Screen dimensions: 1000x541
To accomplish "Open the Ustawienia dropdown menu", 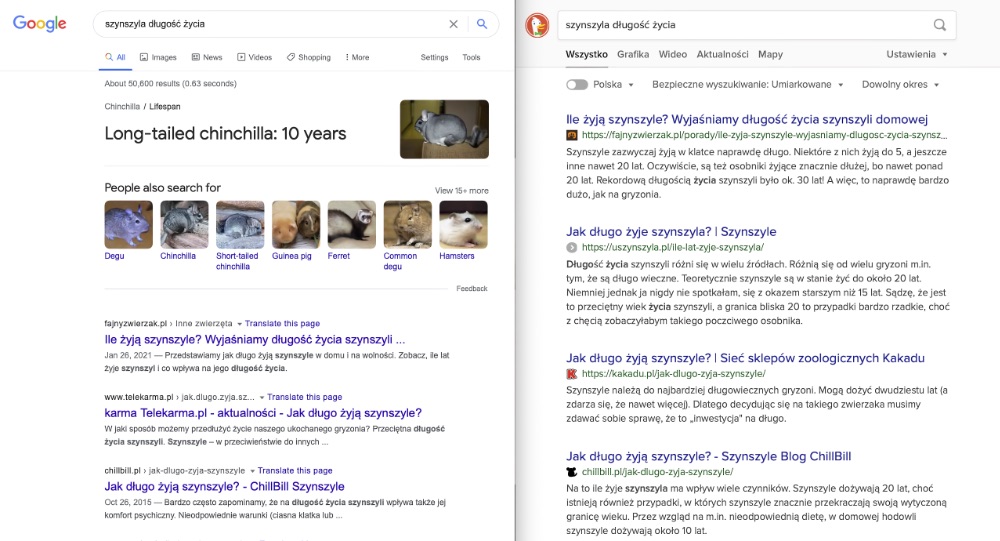I will 916,54.
